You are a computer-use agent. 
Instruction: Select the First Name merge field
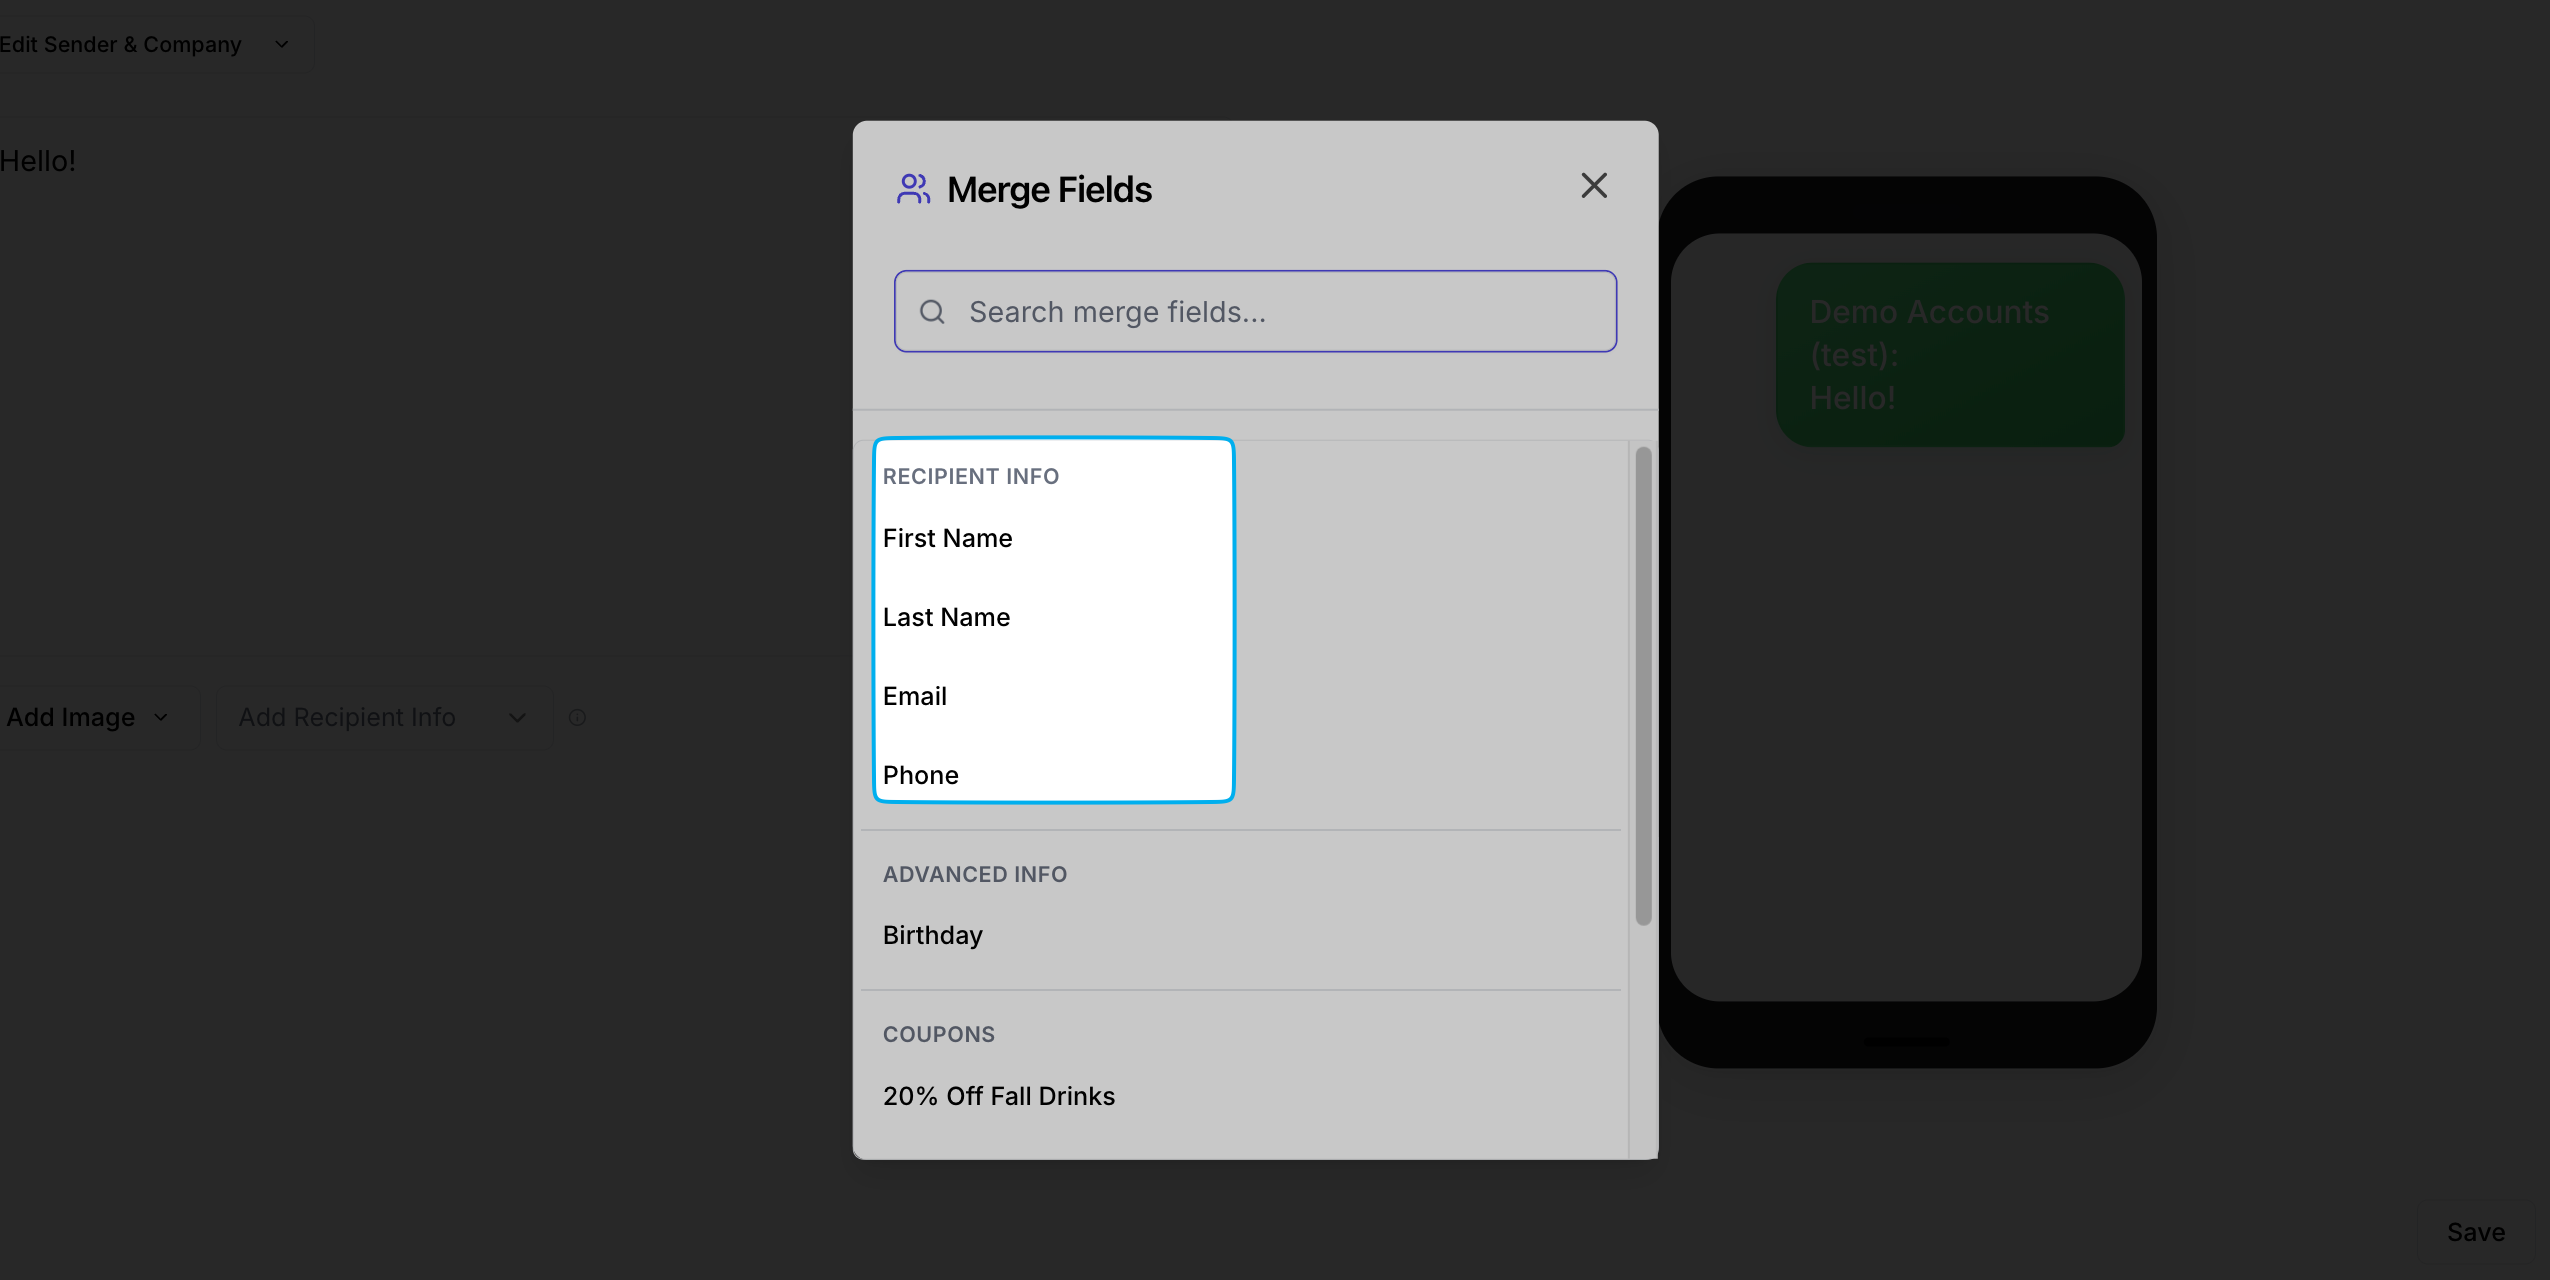(947, 538)
